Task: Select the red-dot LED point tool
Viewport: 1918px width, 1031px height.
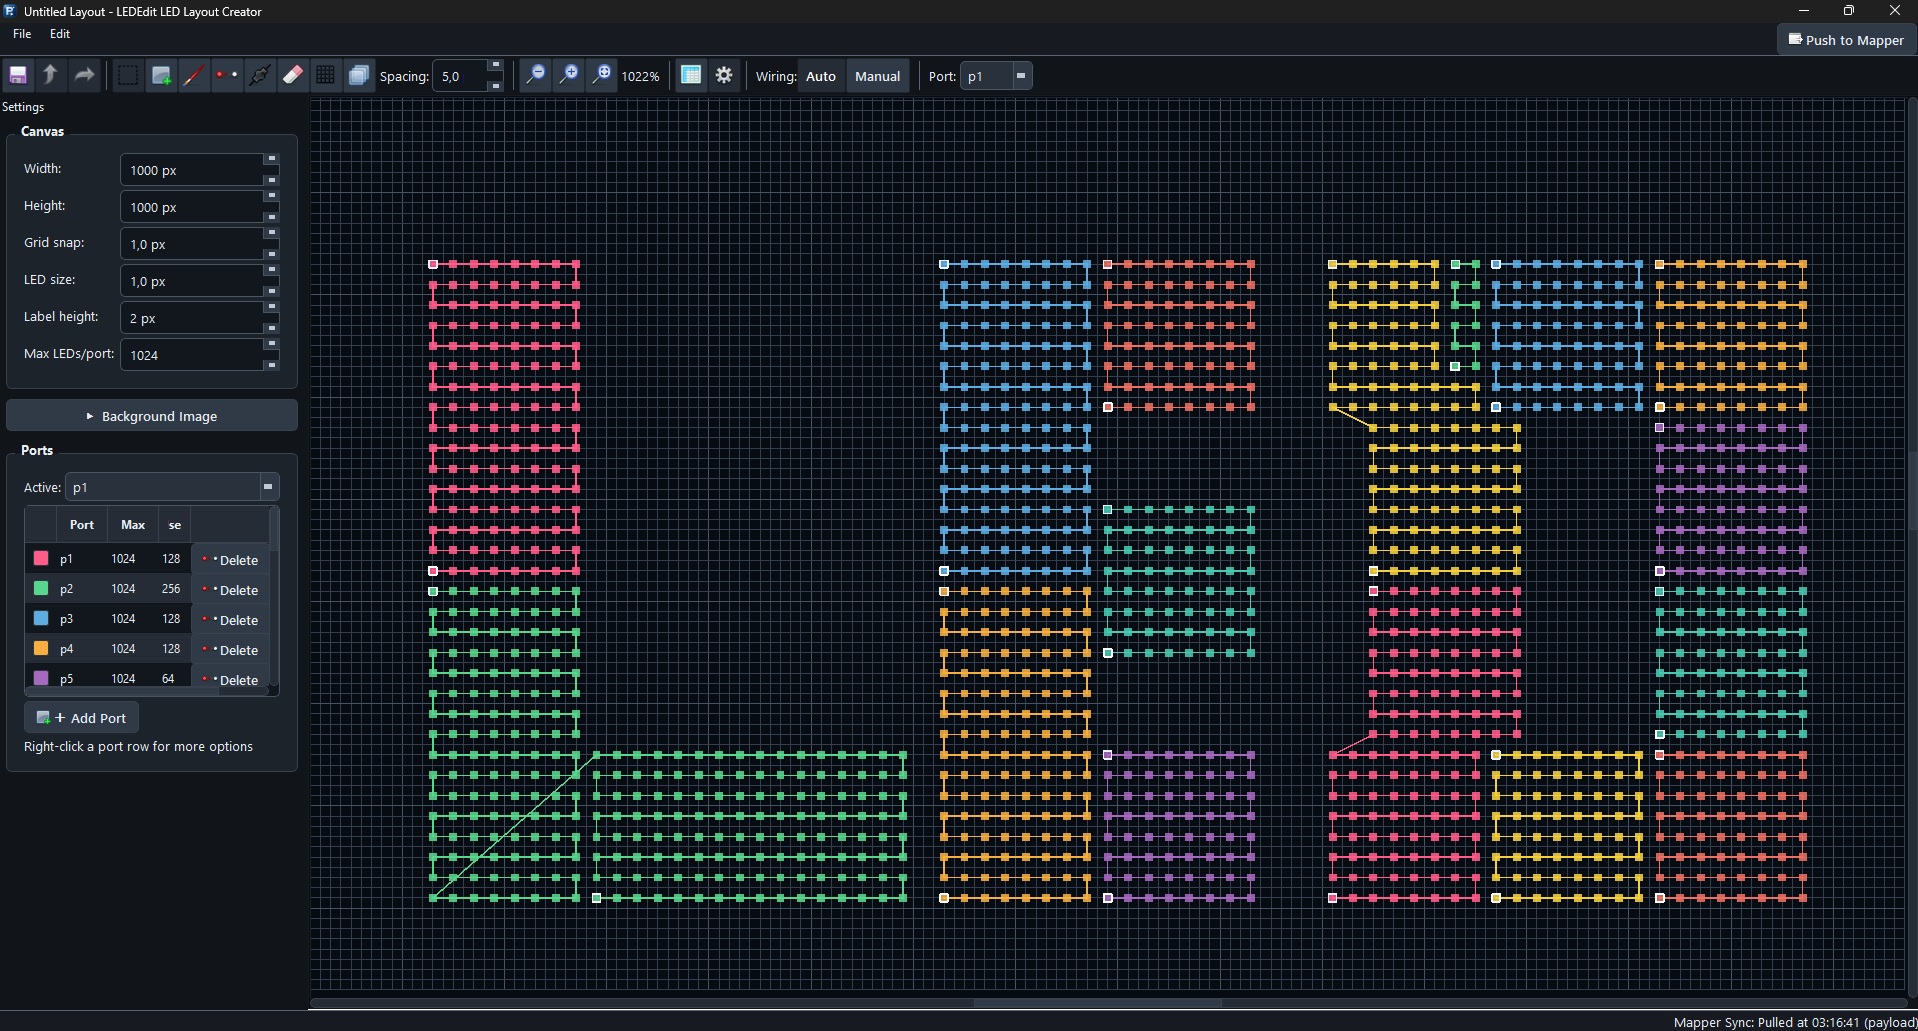Action: (227, 76)
